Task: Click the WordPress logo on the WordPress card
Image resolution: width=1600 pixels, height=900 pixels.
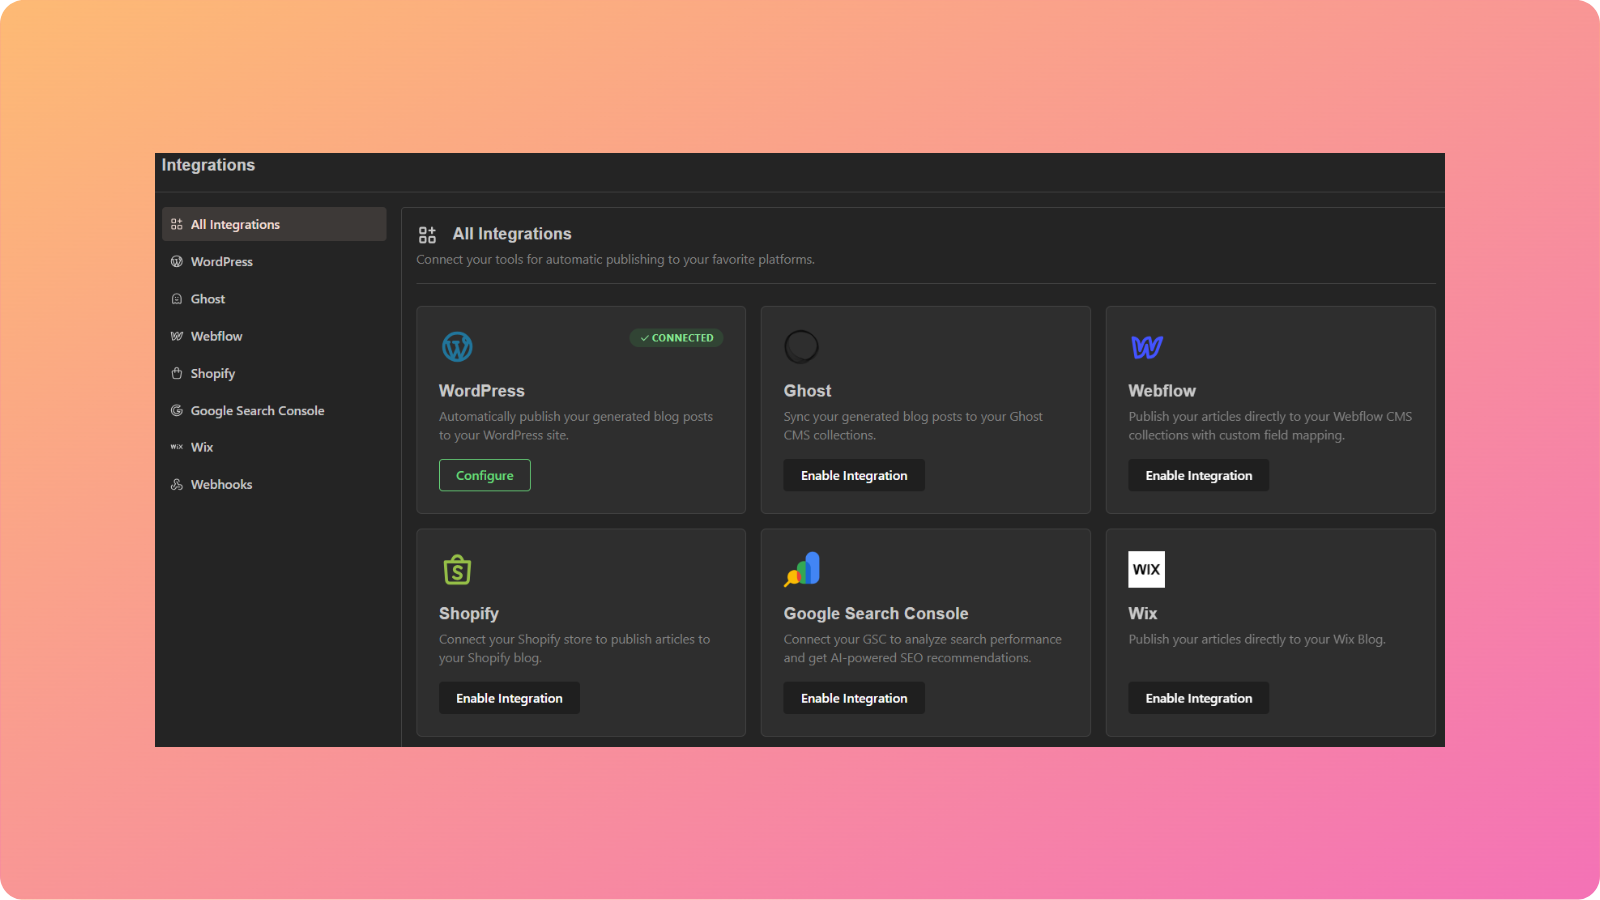Action: coord(457,346)
